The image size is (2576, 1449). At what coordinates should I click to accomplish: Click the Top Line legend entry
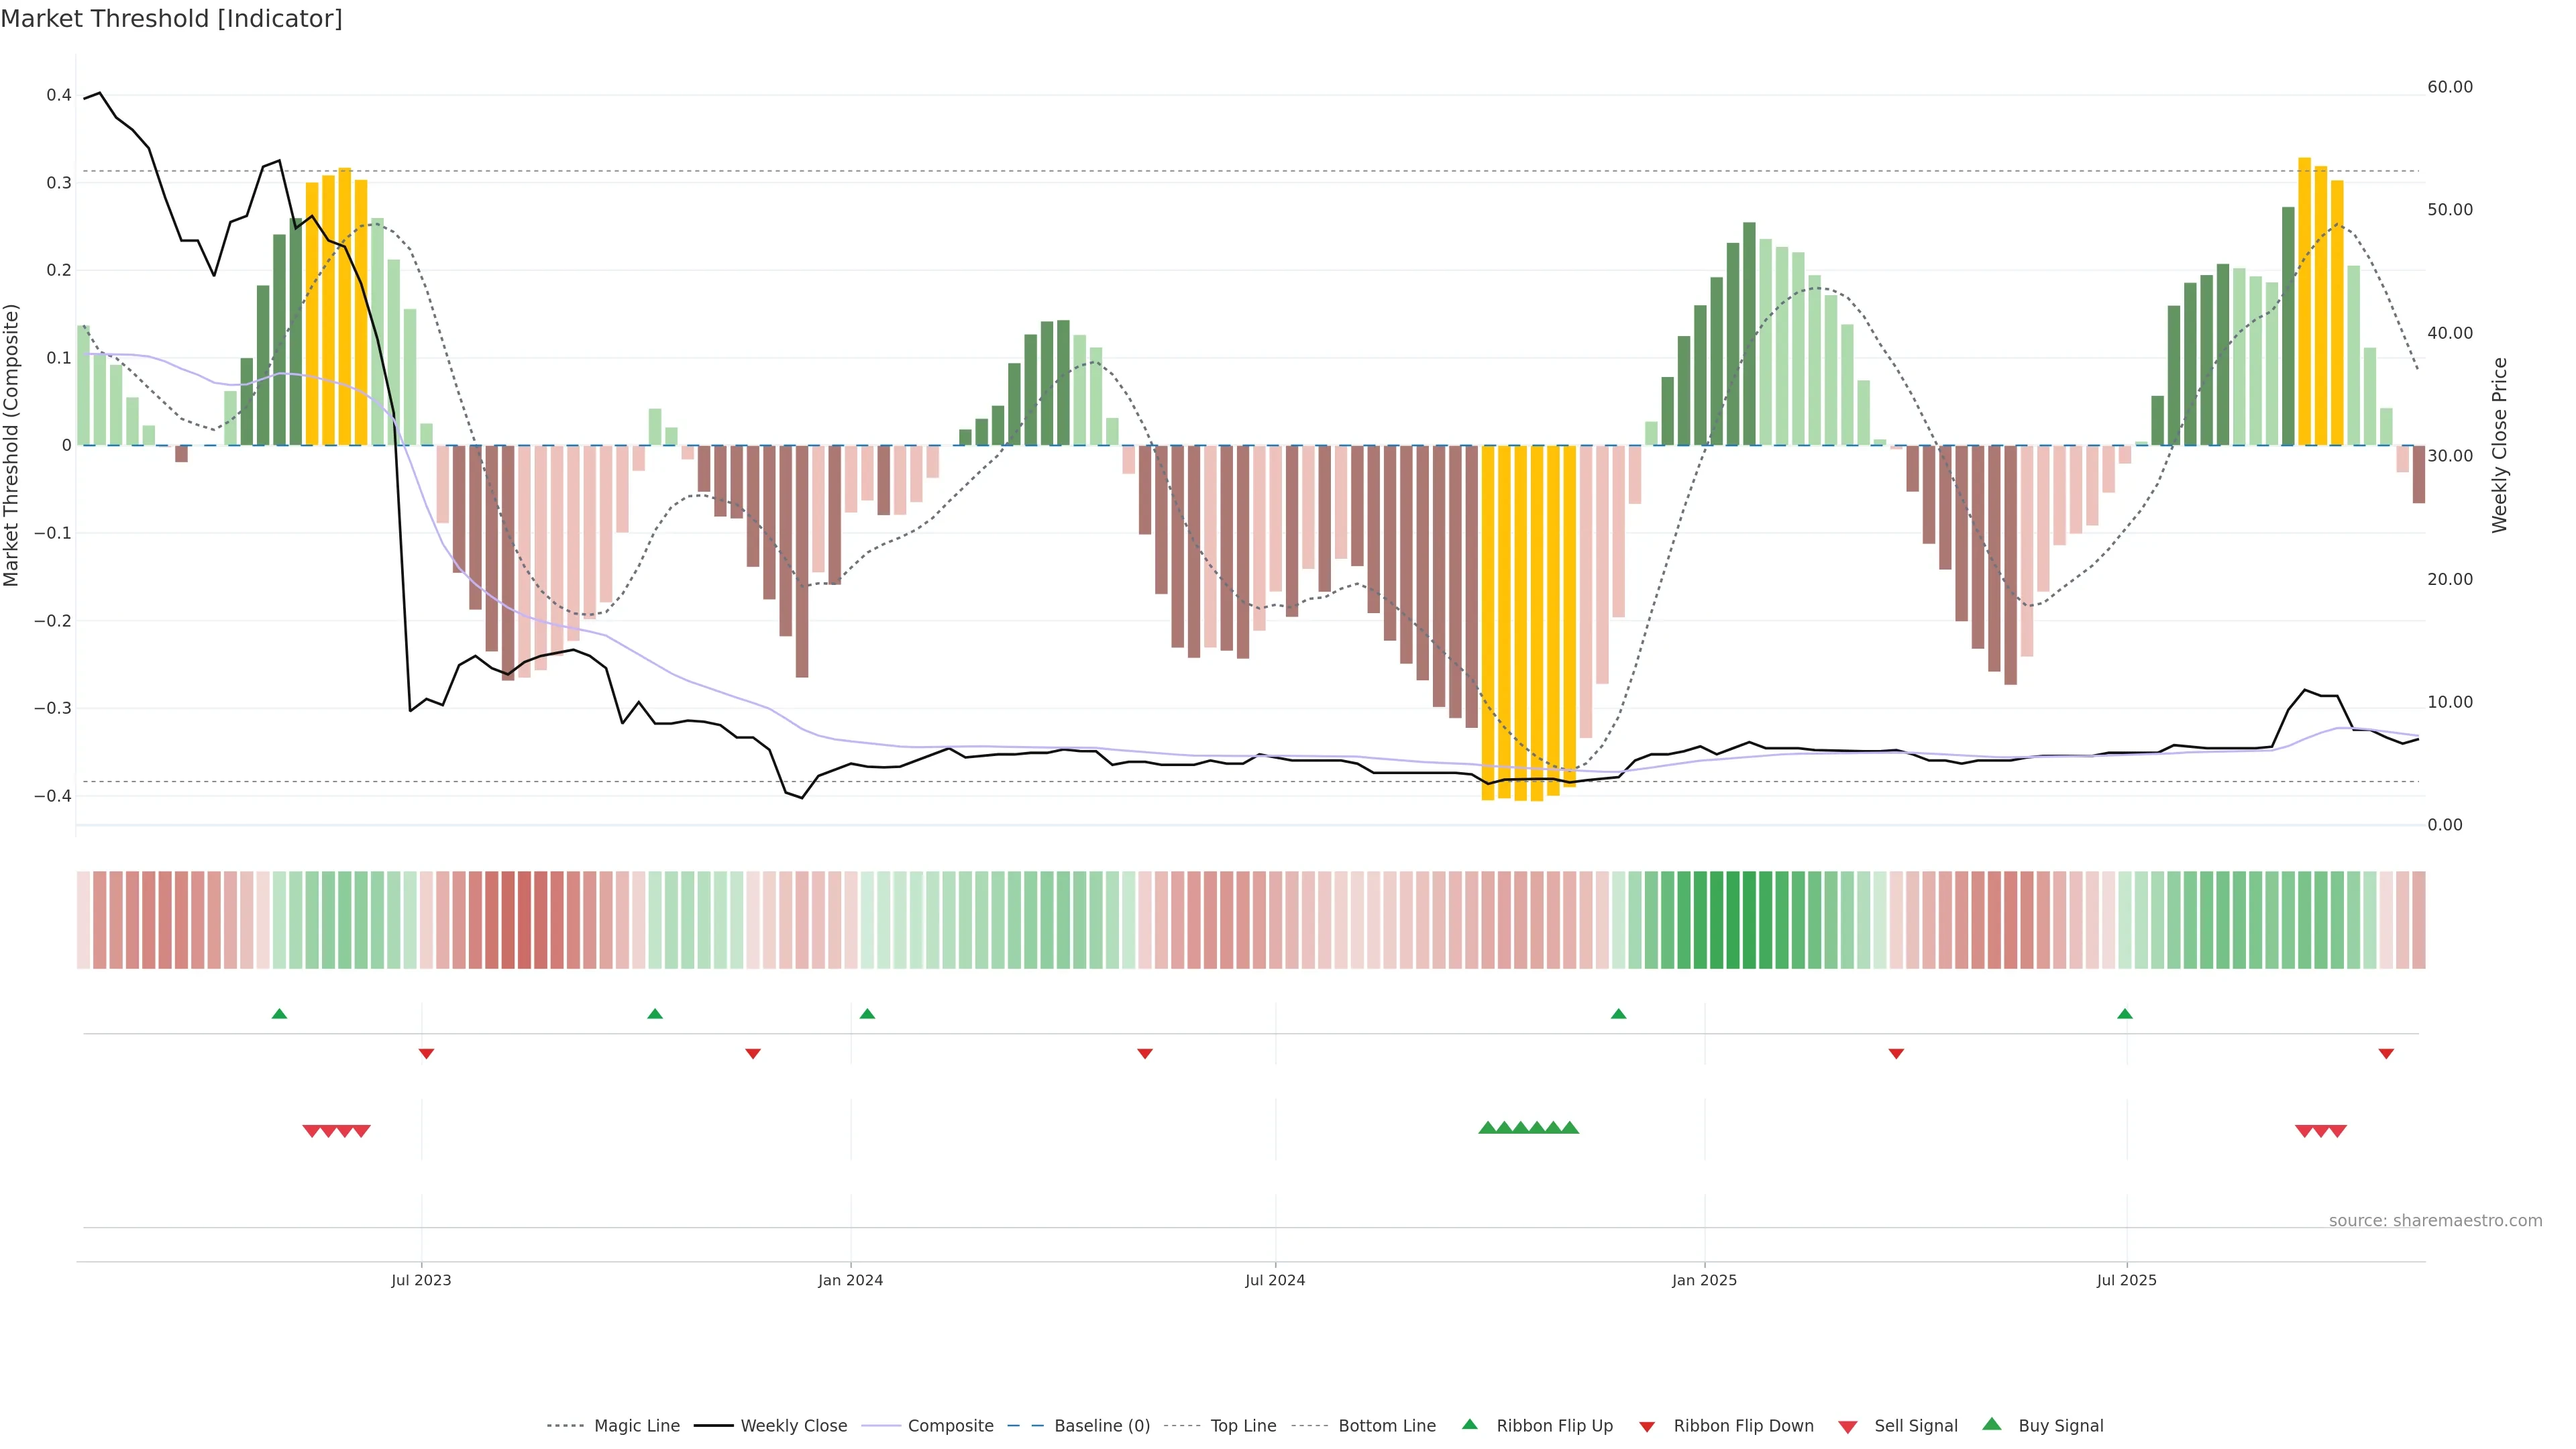click(1243, 1426)
